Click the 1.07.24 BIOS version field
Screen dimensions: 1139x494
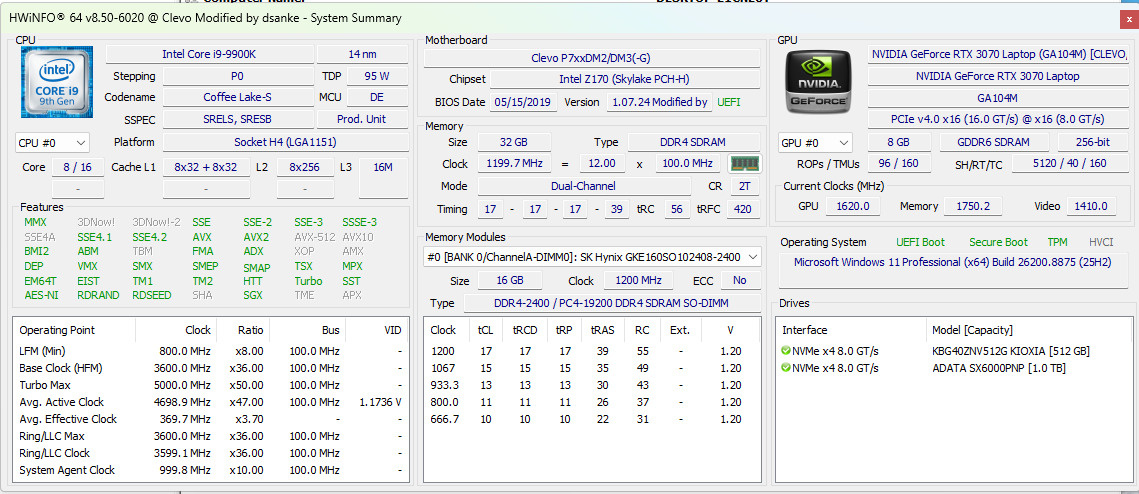click(x=660, y=102)
